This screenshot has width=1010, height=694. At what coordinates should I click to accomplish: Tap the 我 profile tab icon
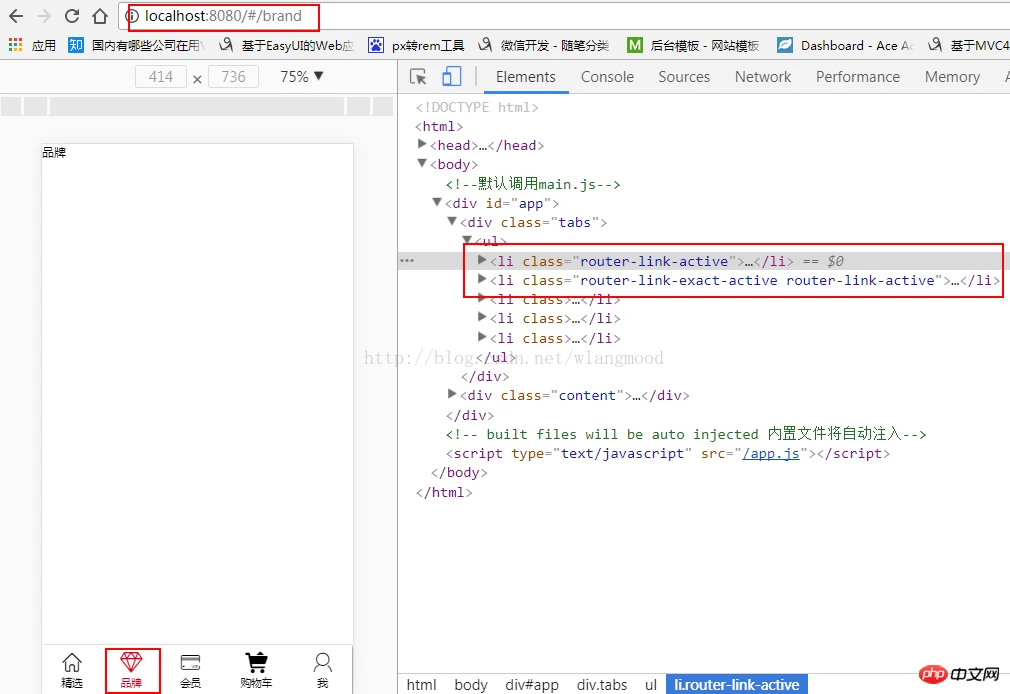click(323, 670)
